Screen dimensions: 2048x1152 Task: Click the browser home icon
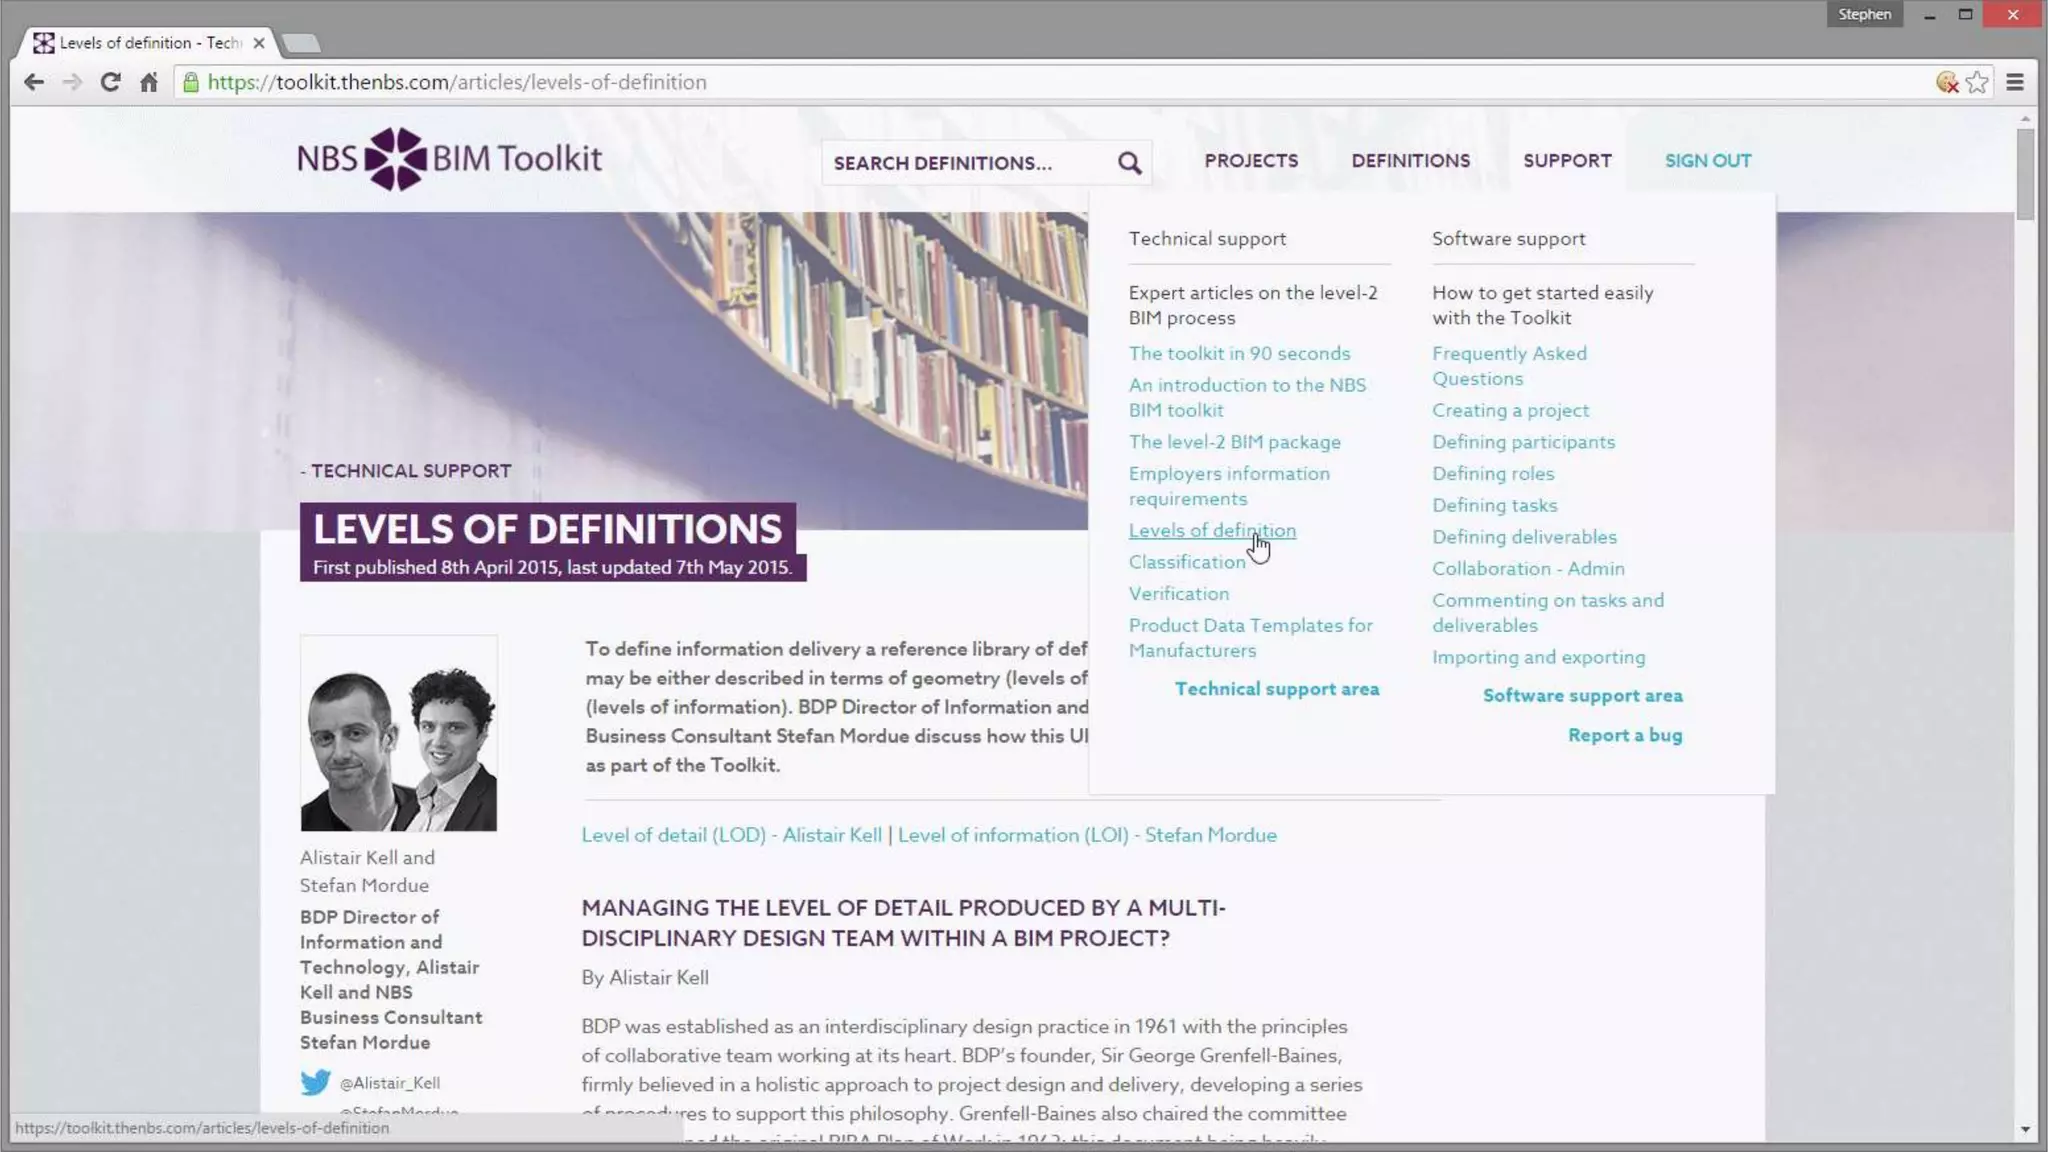[149, 82]
